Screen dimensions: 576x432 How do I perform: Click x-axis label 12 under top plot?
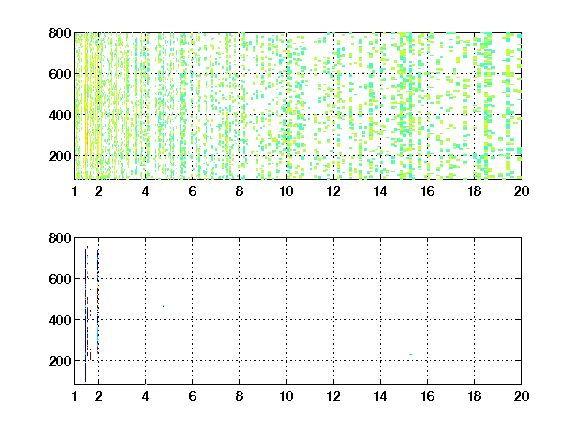coord(333,191)
